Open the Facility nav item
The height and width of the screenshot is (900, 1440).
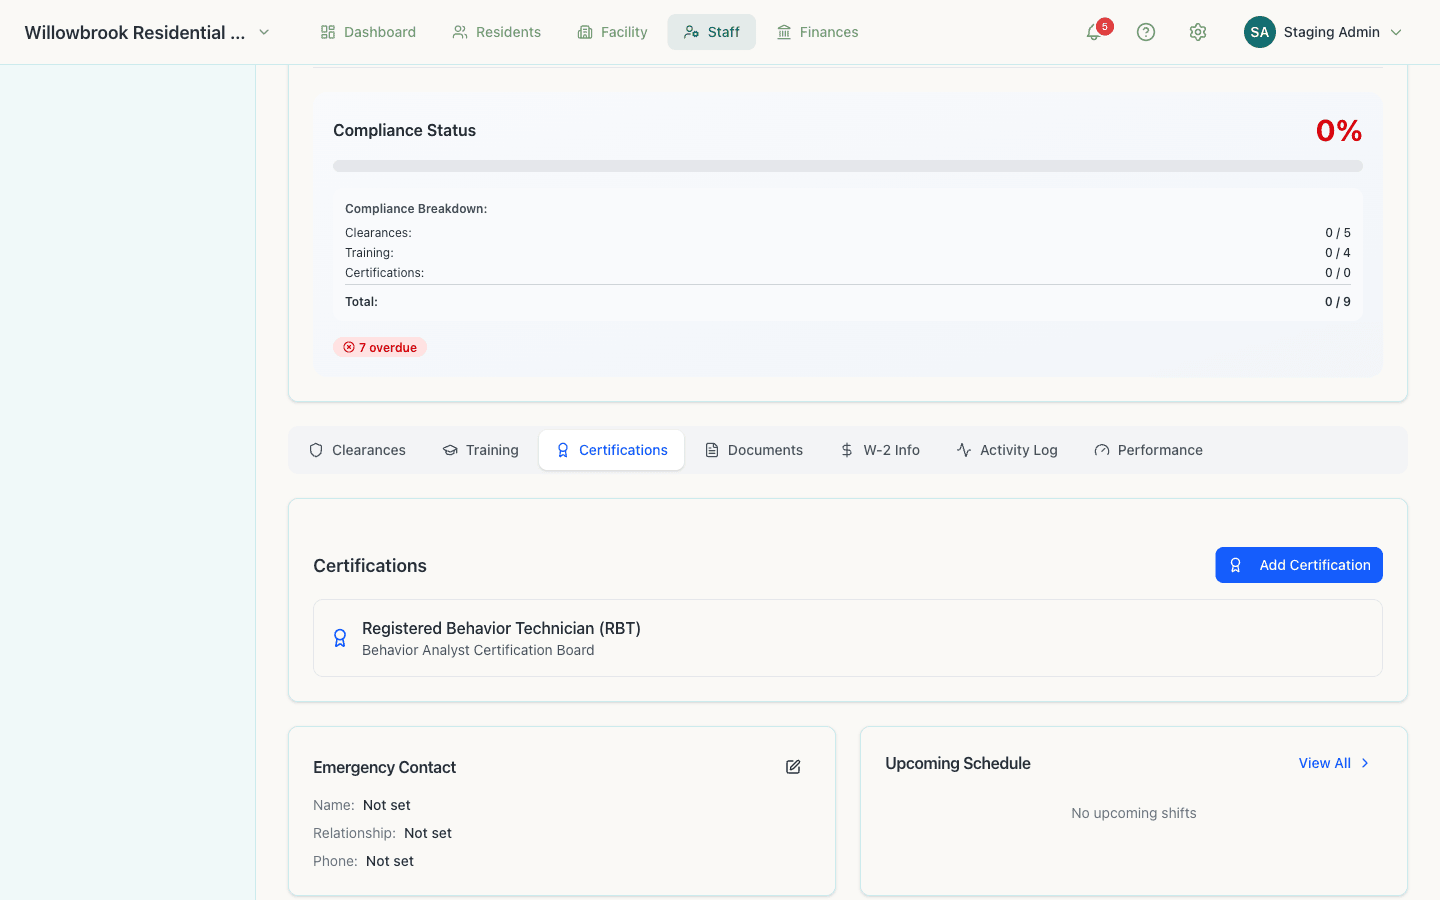(612, 32)
